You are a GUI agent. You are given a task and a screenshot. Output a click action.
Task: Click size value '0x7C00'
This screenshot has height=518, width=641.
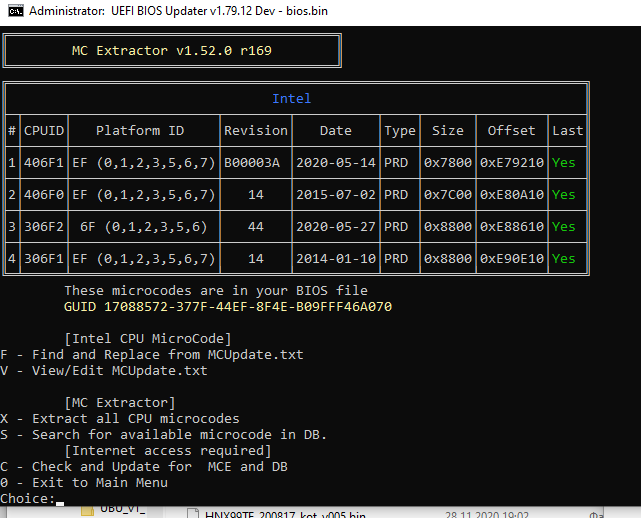[x=448, y=195]
